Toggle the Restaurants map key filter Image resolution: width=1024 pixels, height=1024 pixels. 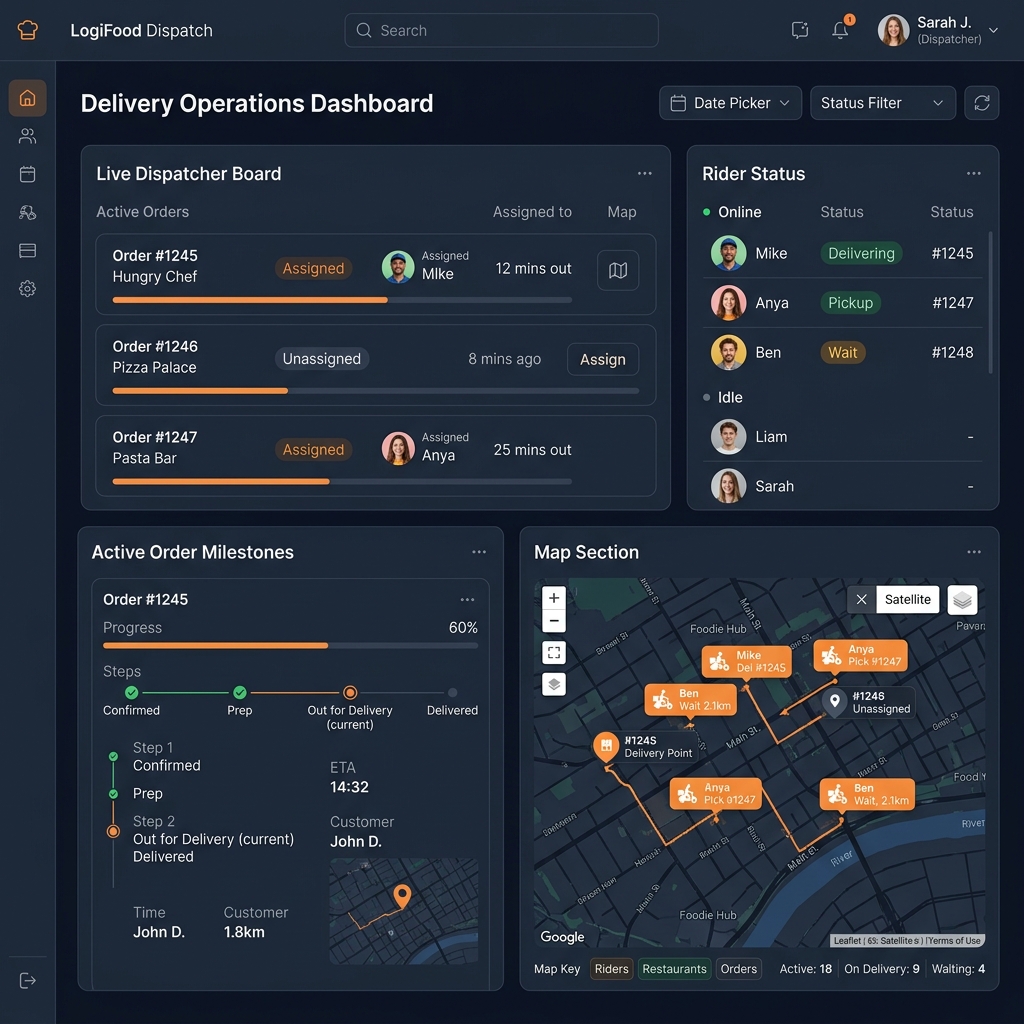tap(675, 968)
